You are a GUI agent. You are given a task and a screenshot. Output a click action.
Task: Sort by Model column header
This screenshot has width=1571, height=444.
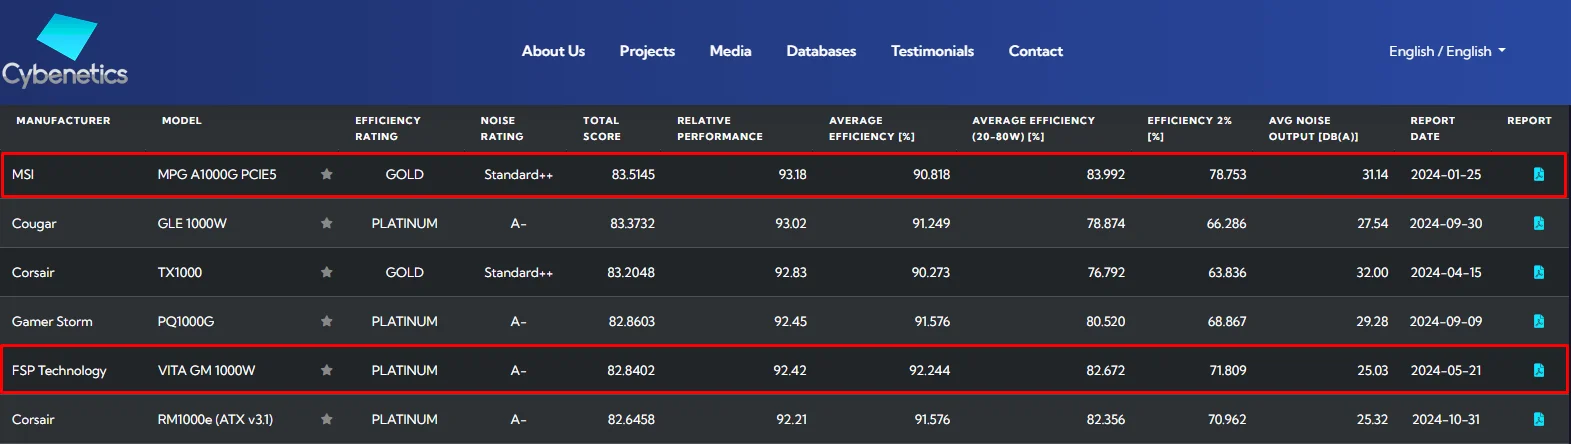(182, 120)
